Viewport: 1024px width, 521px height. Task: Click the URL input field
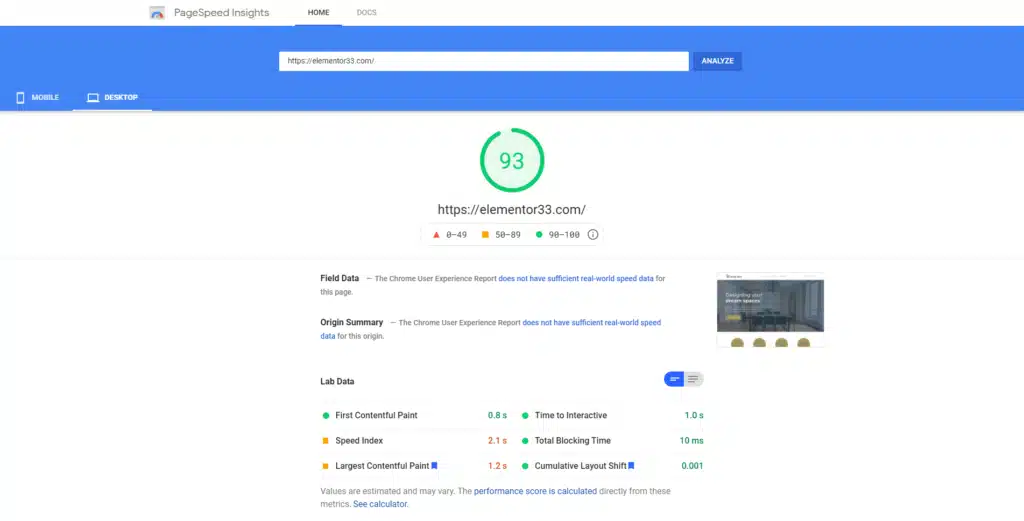coord(483,61)
